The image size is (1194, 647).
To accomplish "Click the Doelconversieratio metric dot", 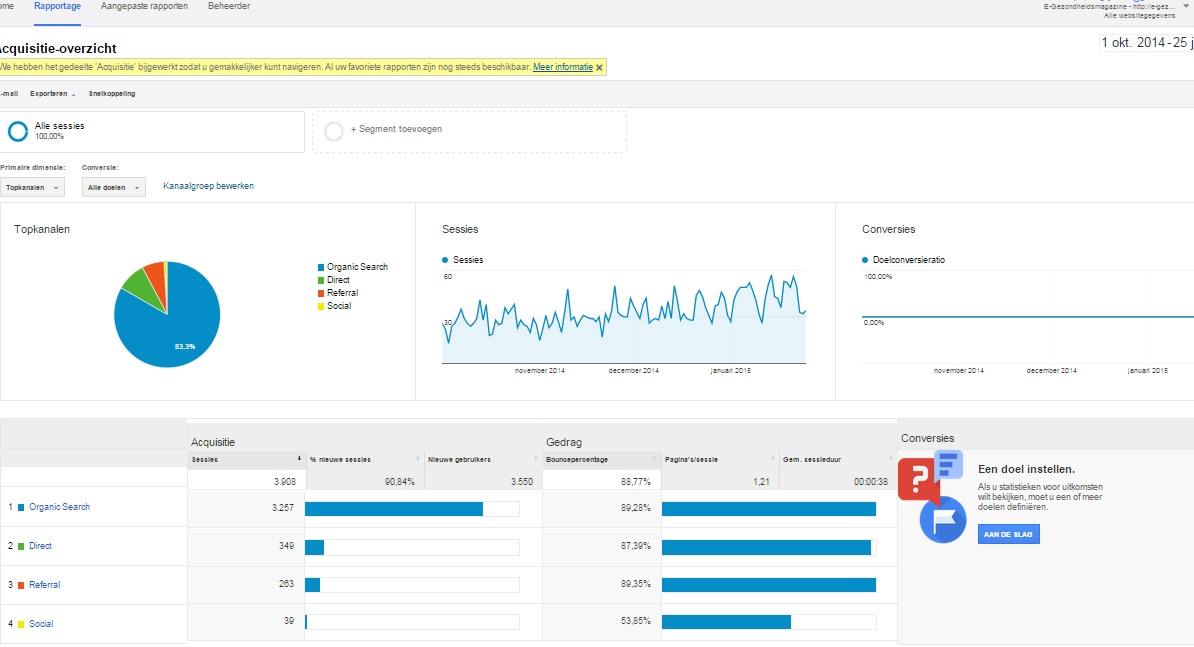I will [865, 260].
